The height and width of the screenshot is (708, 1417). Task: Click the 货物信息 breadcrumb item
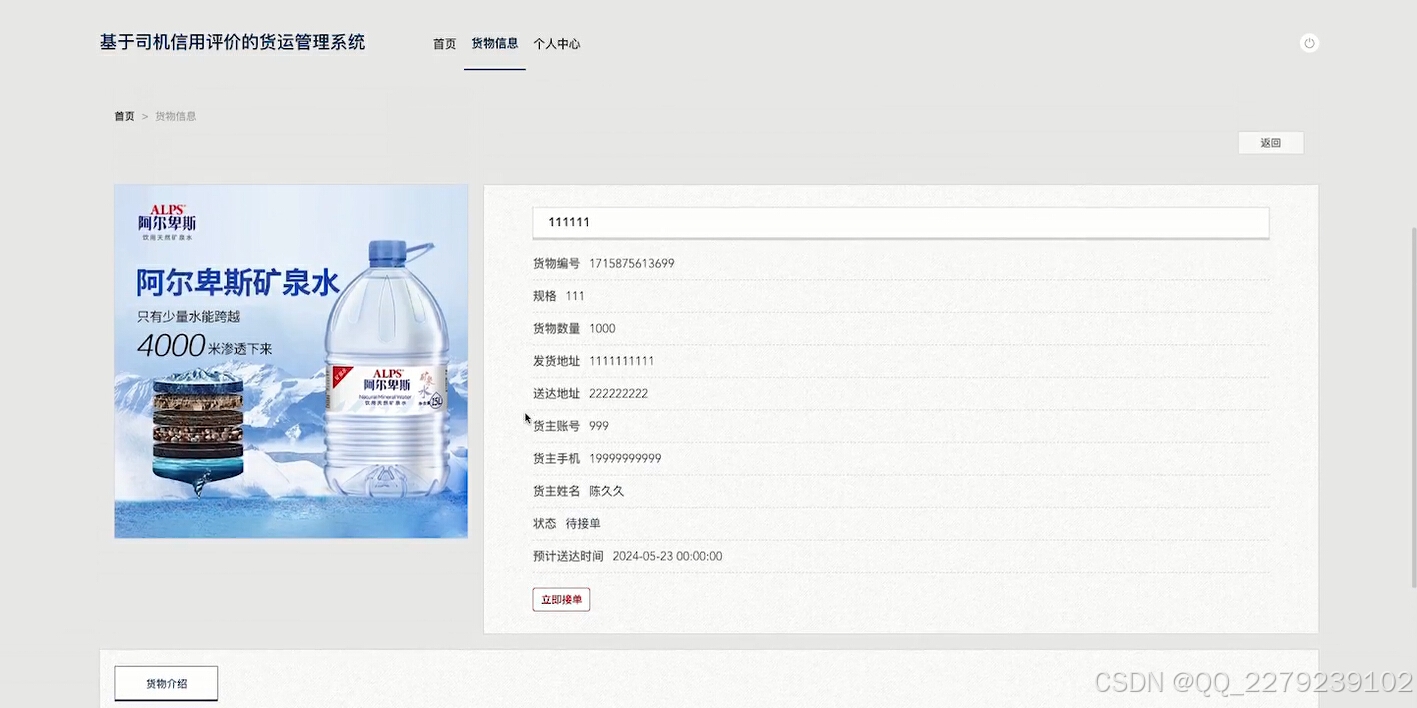coord(176,116)
